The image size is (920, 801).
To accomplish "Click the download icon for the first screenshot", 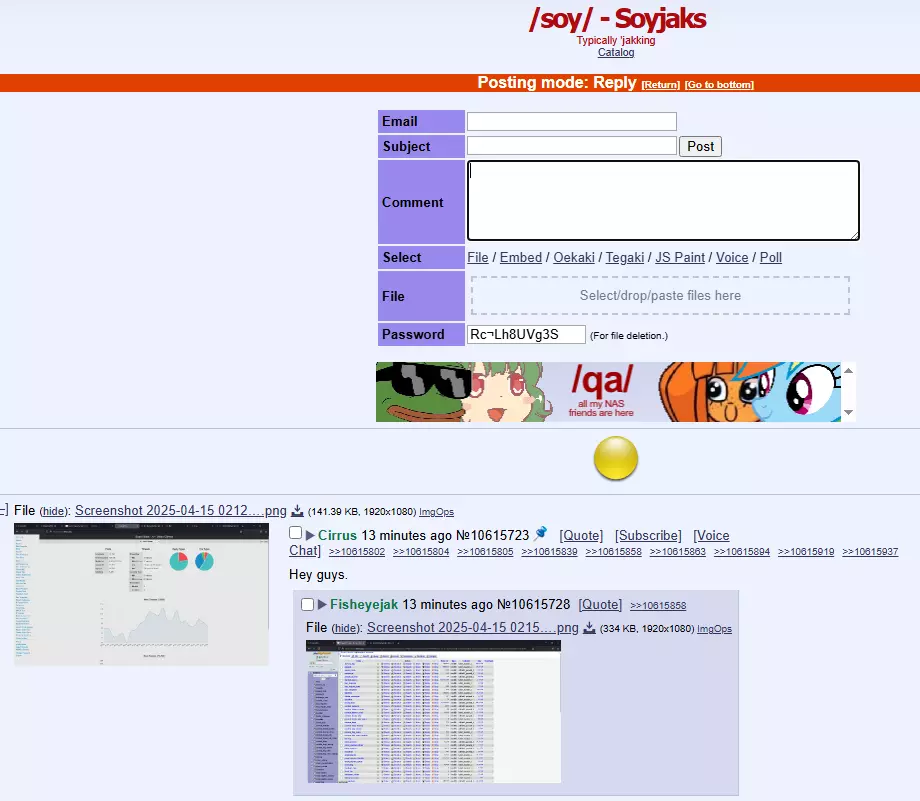I will point(297,511).
